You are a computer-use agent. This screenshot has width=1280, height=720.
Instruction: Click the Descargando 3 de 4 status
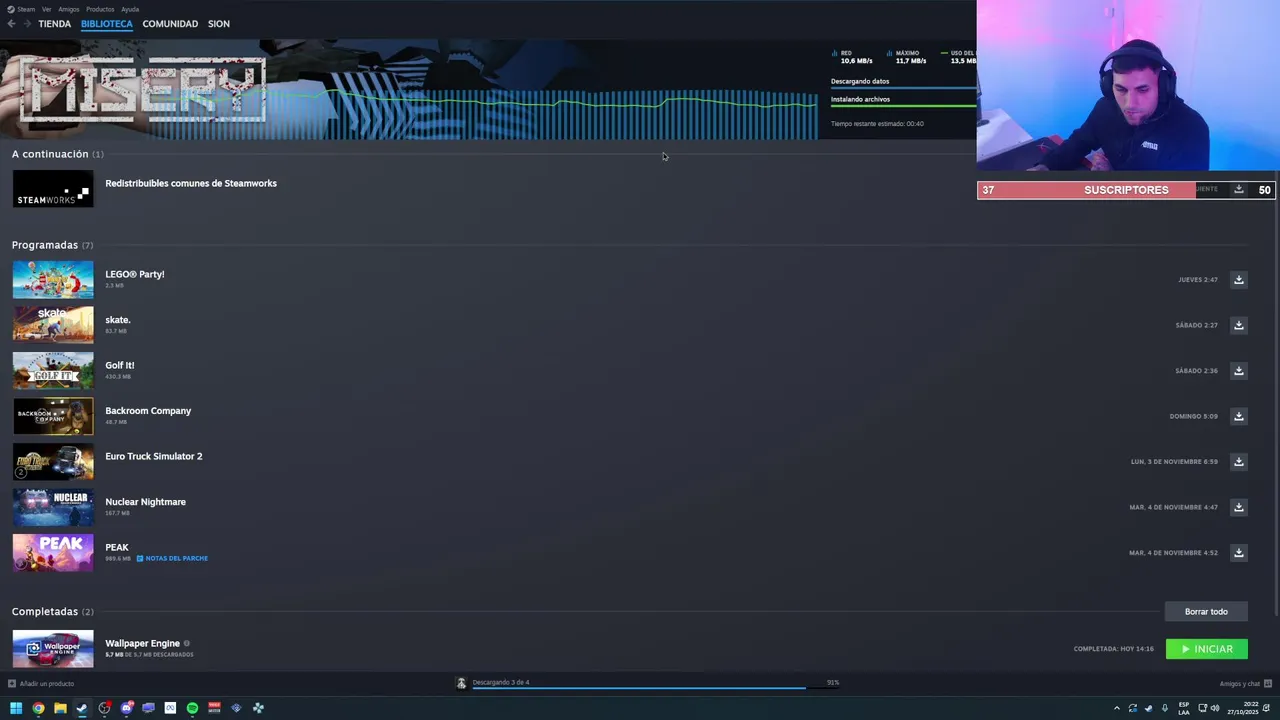click(x=501, y=682)
